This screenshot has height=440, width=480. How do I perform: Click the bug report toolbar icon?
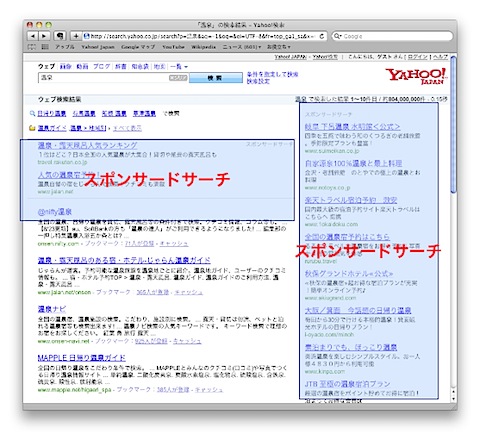click(60, 36)
